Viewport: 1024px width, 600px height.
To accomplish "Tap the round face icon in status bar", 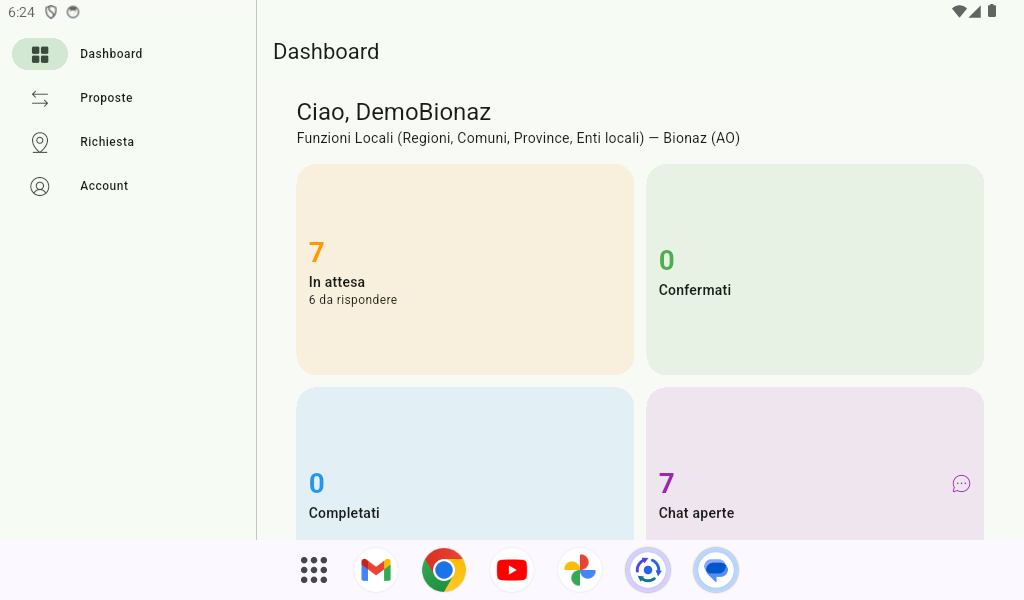I will click(x=73, y=12).
